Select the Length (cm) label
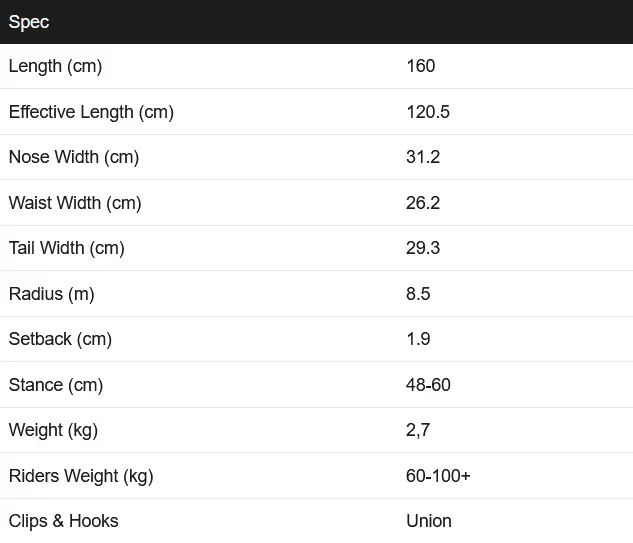This screenshot has width=633, height=543. 55,66
